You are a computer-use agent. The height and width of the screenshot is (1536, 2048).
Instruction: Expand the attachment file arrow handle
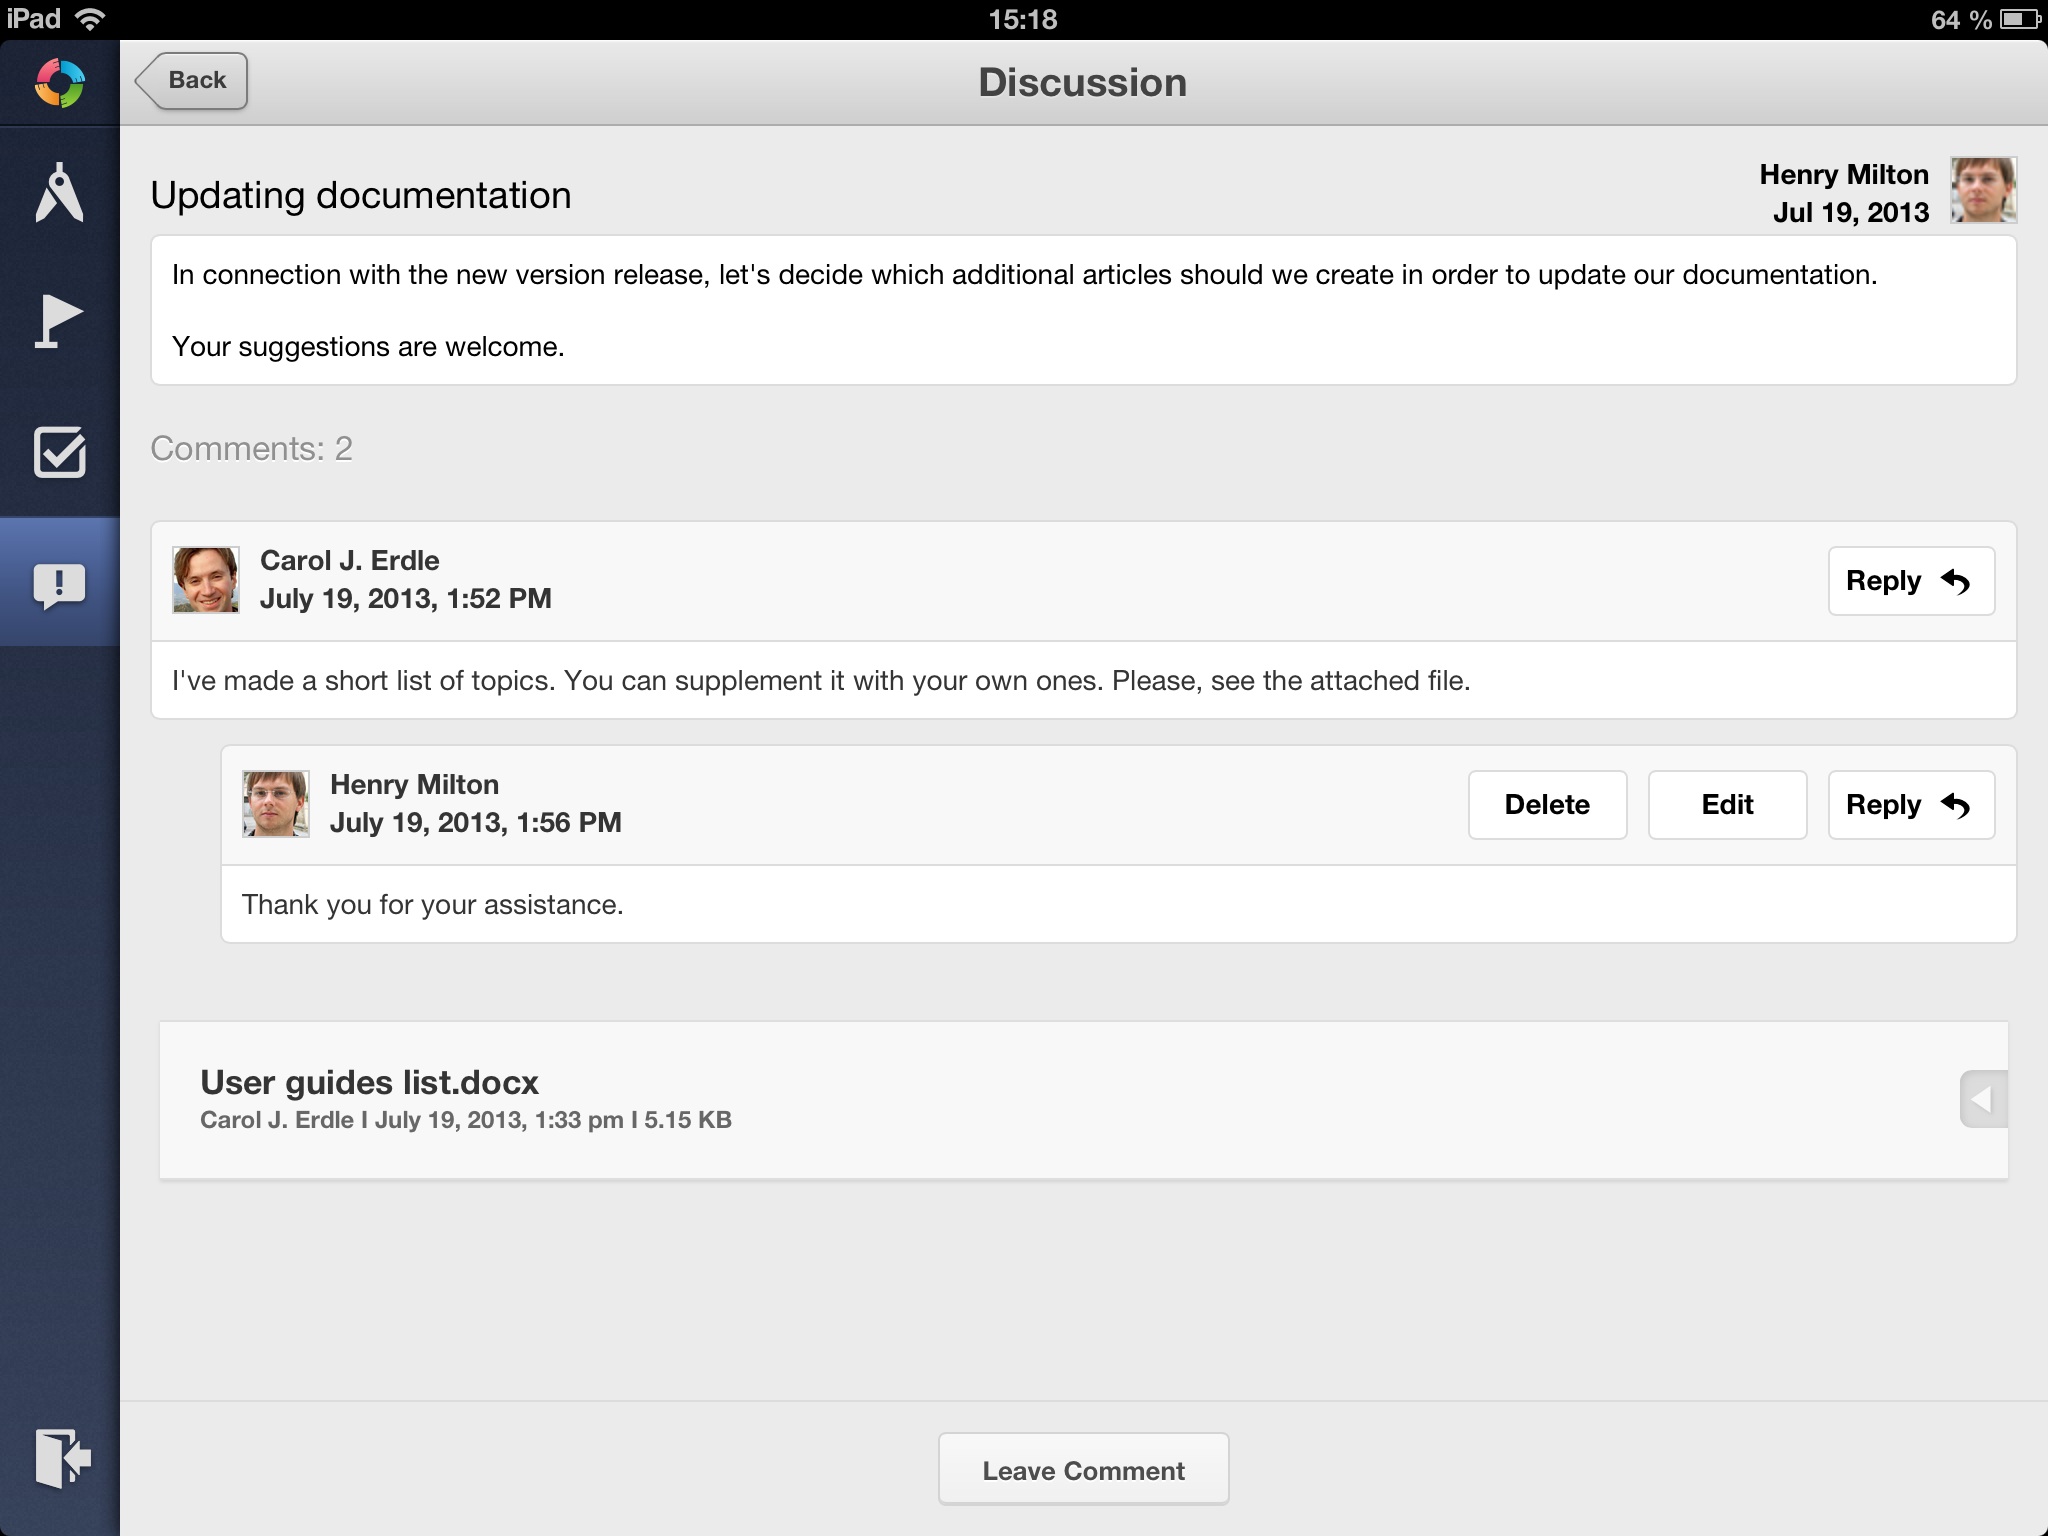(x=1982, y=1099)
